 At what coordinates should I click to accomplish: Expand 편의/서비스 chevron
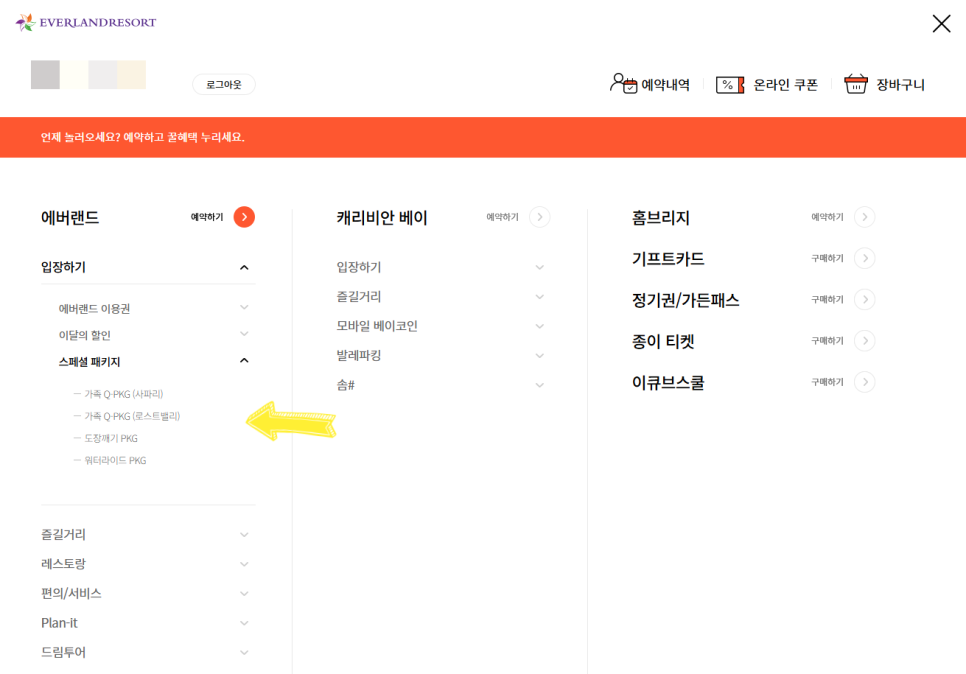(244, 594)
